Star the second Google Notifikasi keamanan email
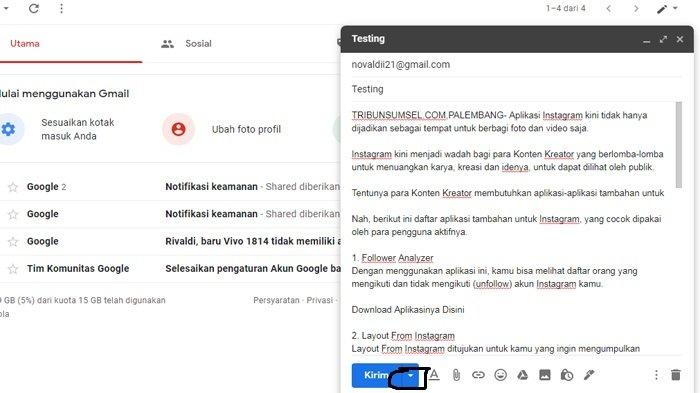 (x=13, y=214)
